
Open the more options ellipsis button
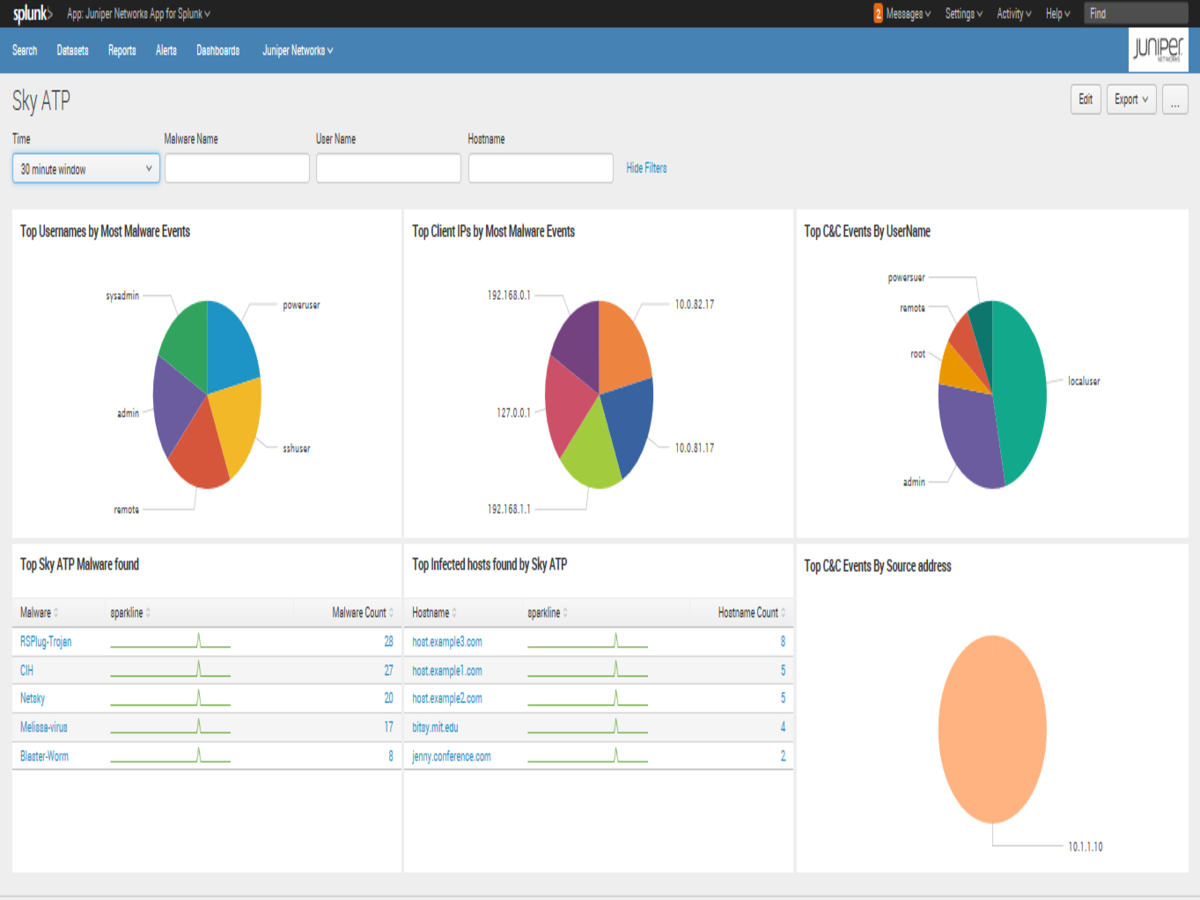[1175, 100]
